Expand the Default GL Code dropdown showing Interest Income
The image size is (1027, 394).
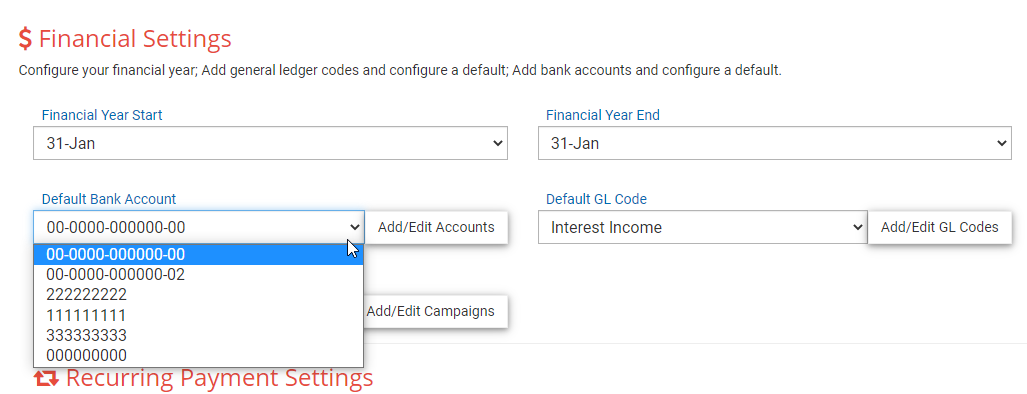coord(703,227)
